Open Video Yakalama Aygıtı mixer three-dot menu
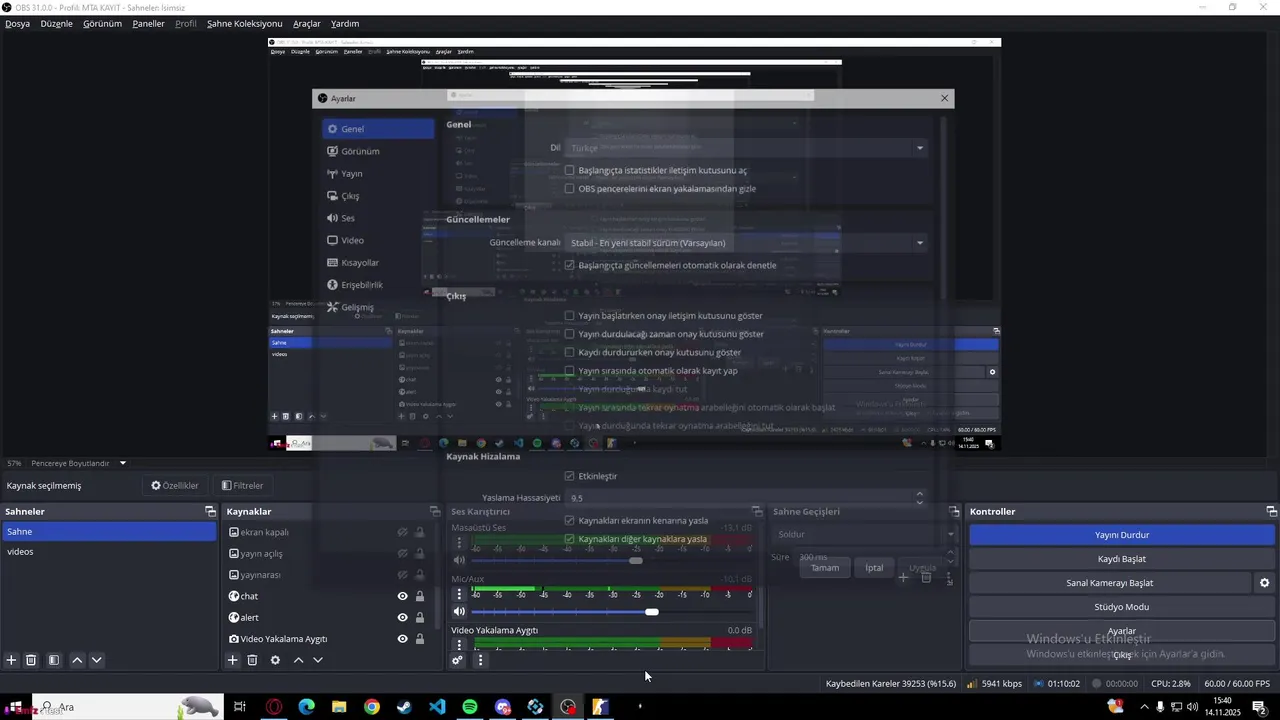The width and height of the screenshot is (1280, 720). coord(459,645)
